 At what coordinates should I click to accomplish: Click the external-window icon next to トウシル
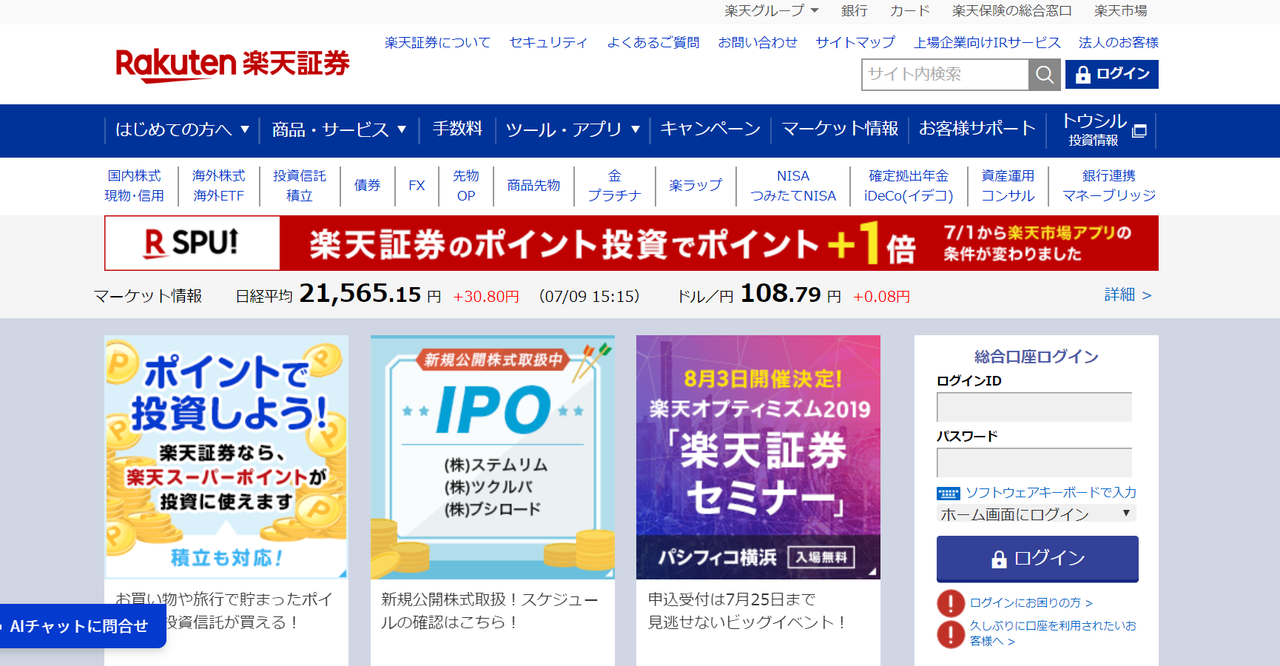click(1139, 131)
